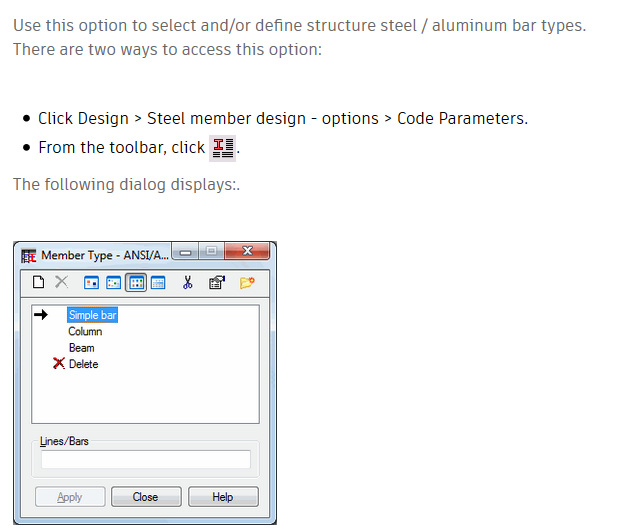The image size is (635, 532).
Task: Click the Member Type dialog title bar icon
Action: click(28, 255)
